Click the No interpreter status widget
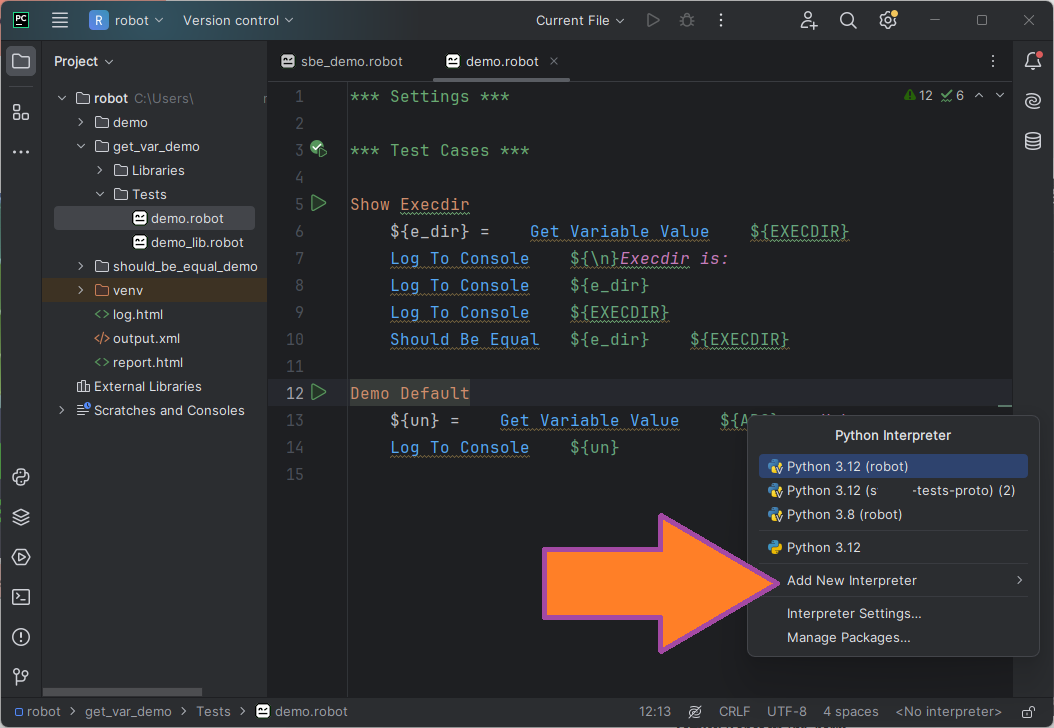 click(948, 712)
